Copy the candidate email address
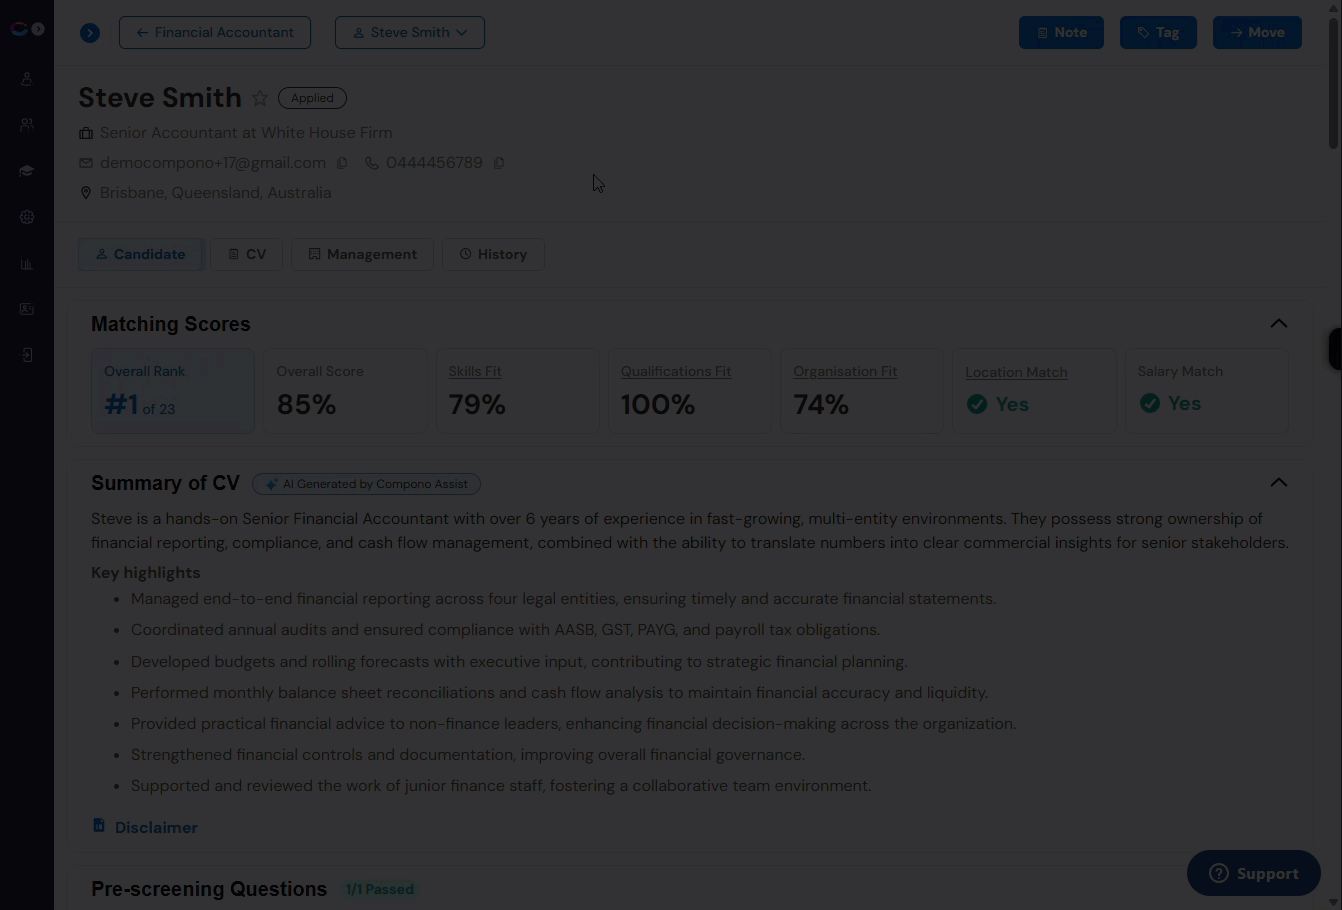Screen dimensions: 1342x910 tap(342, 163)
